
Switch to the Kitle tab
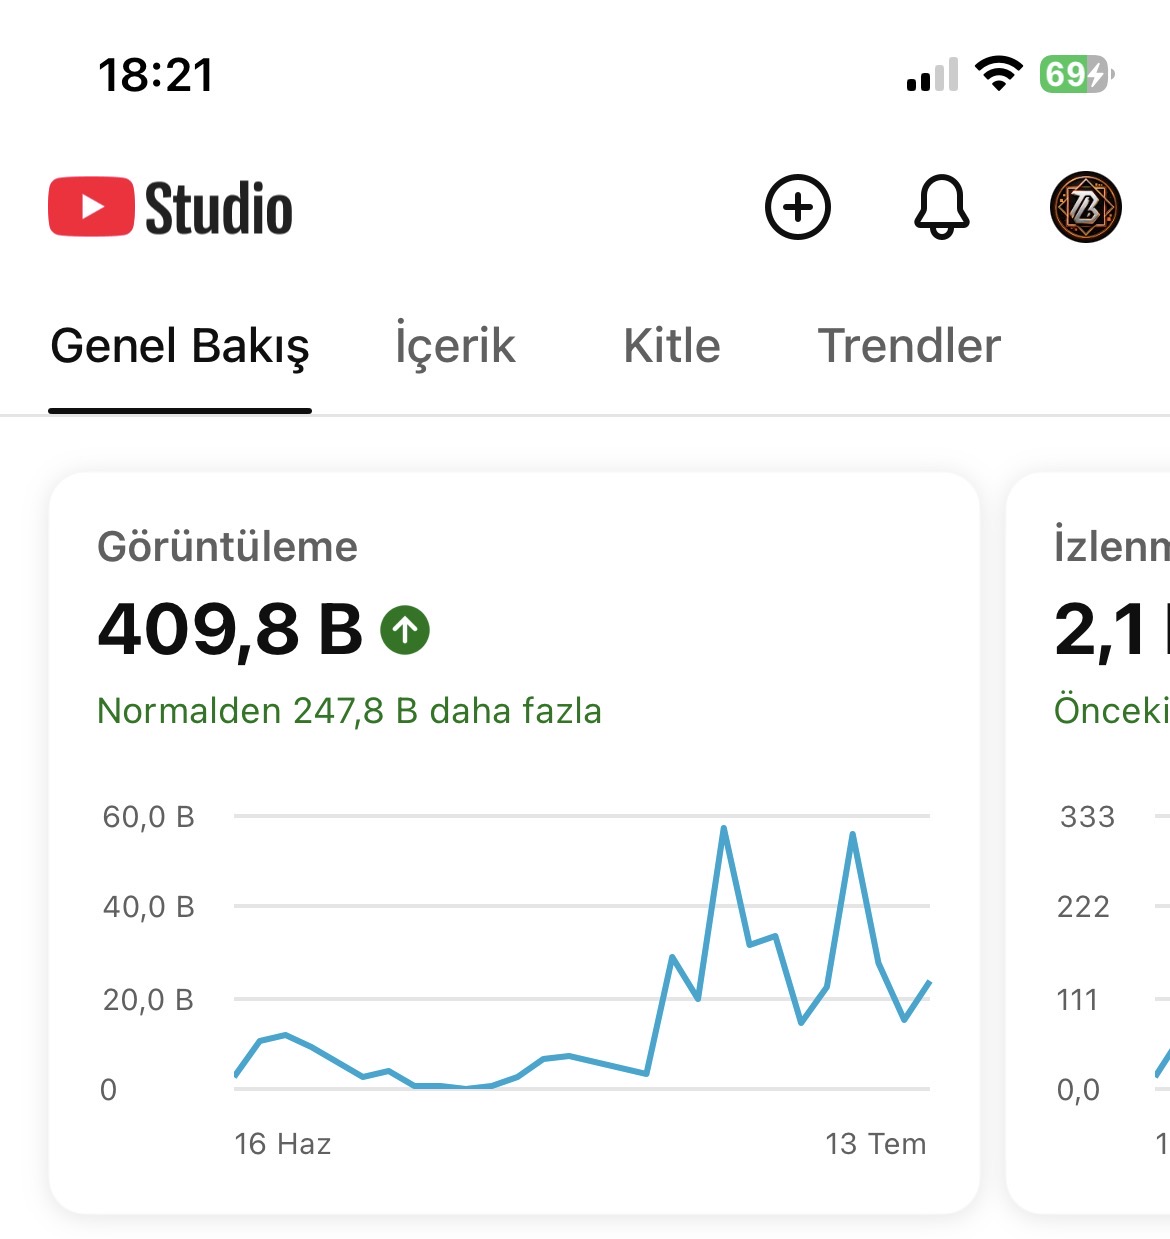pyautogui.click(x=672, y=346)
